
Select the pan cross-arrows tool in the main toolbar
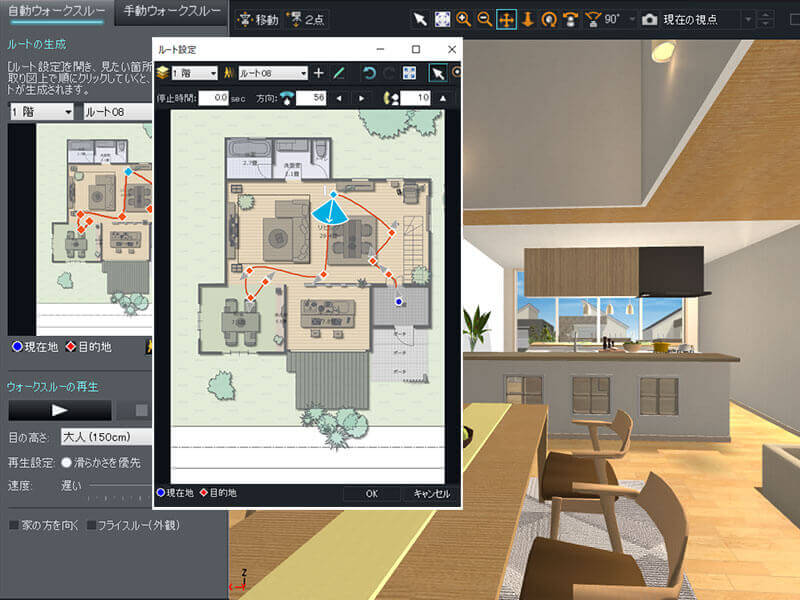[x=506, y=19]
